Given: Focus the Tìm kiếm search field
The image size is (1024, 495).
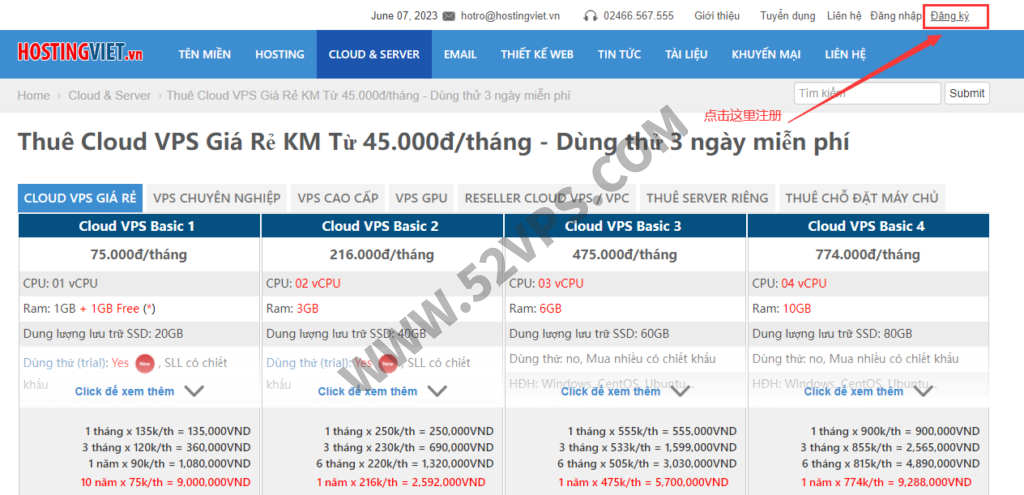Looking at the screenshot, I should 867,93.
